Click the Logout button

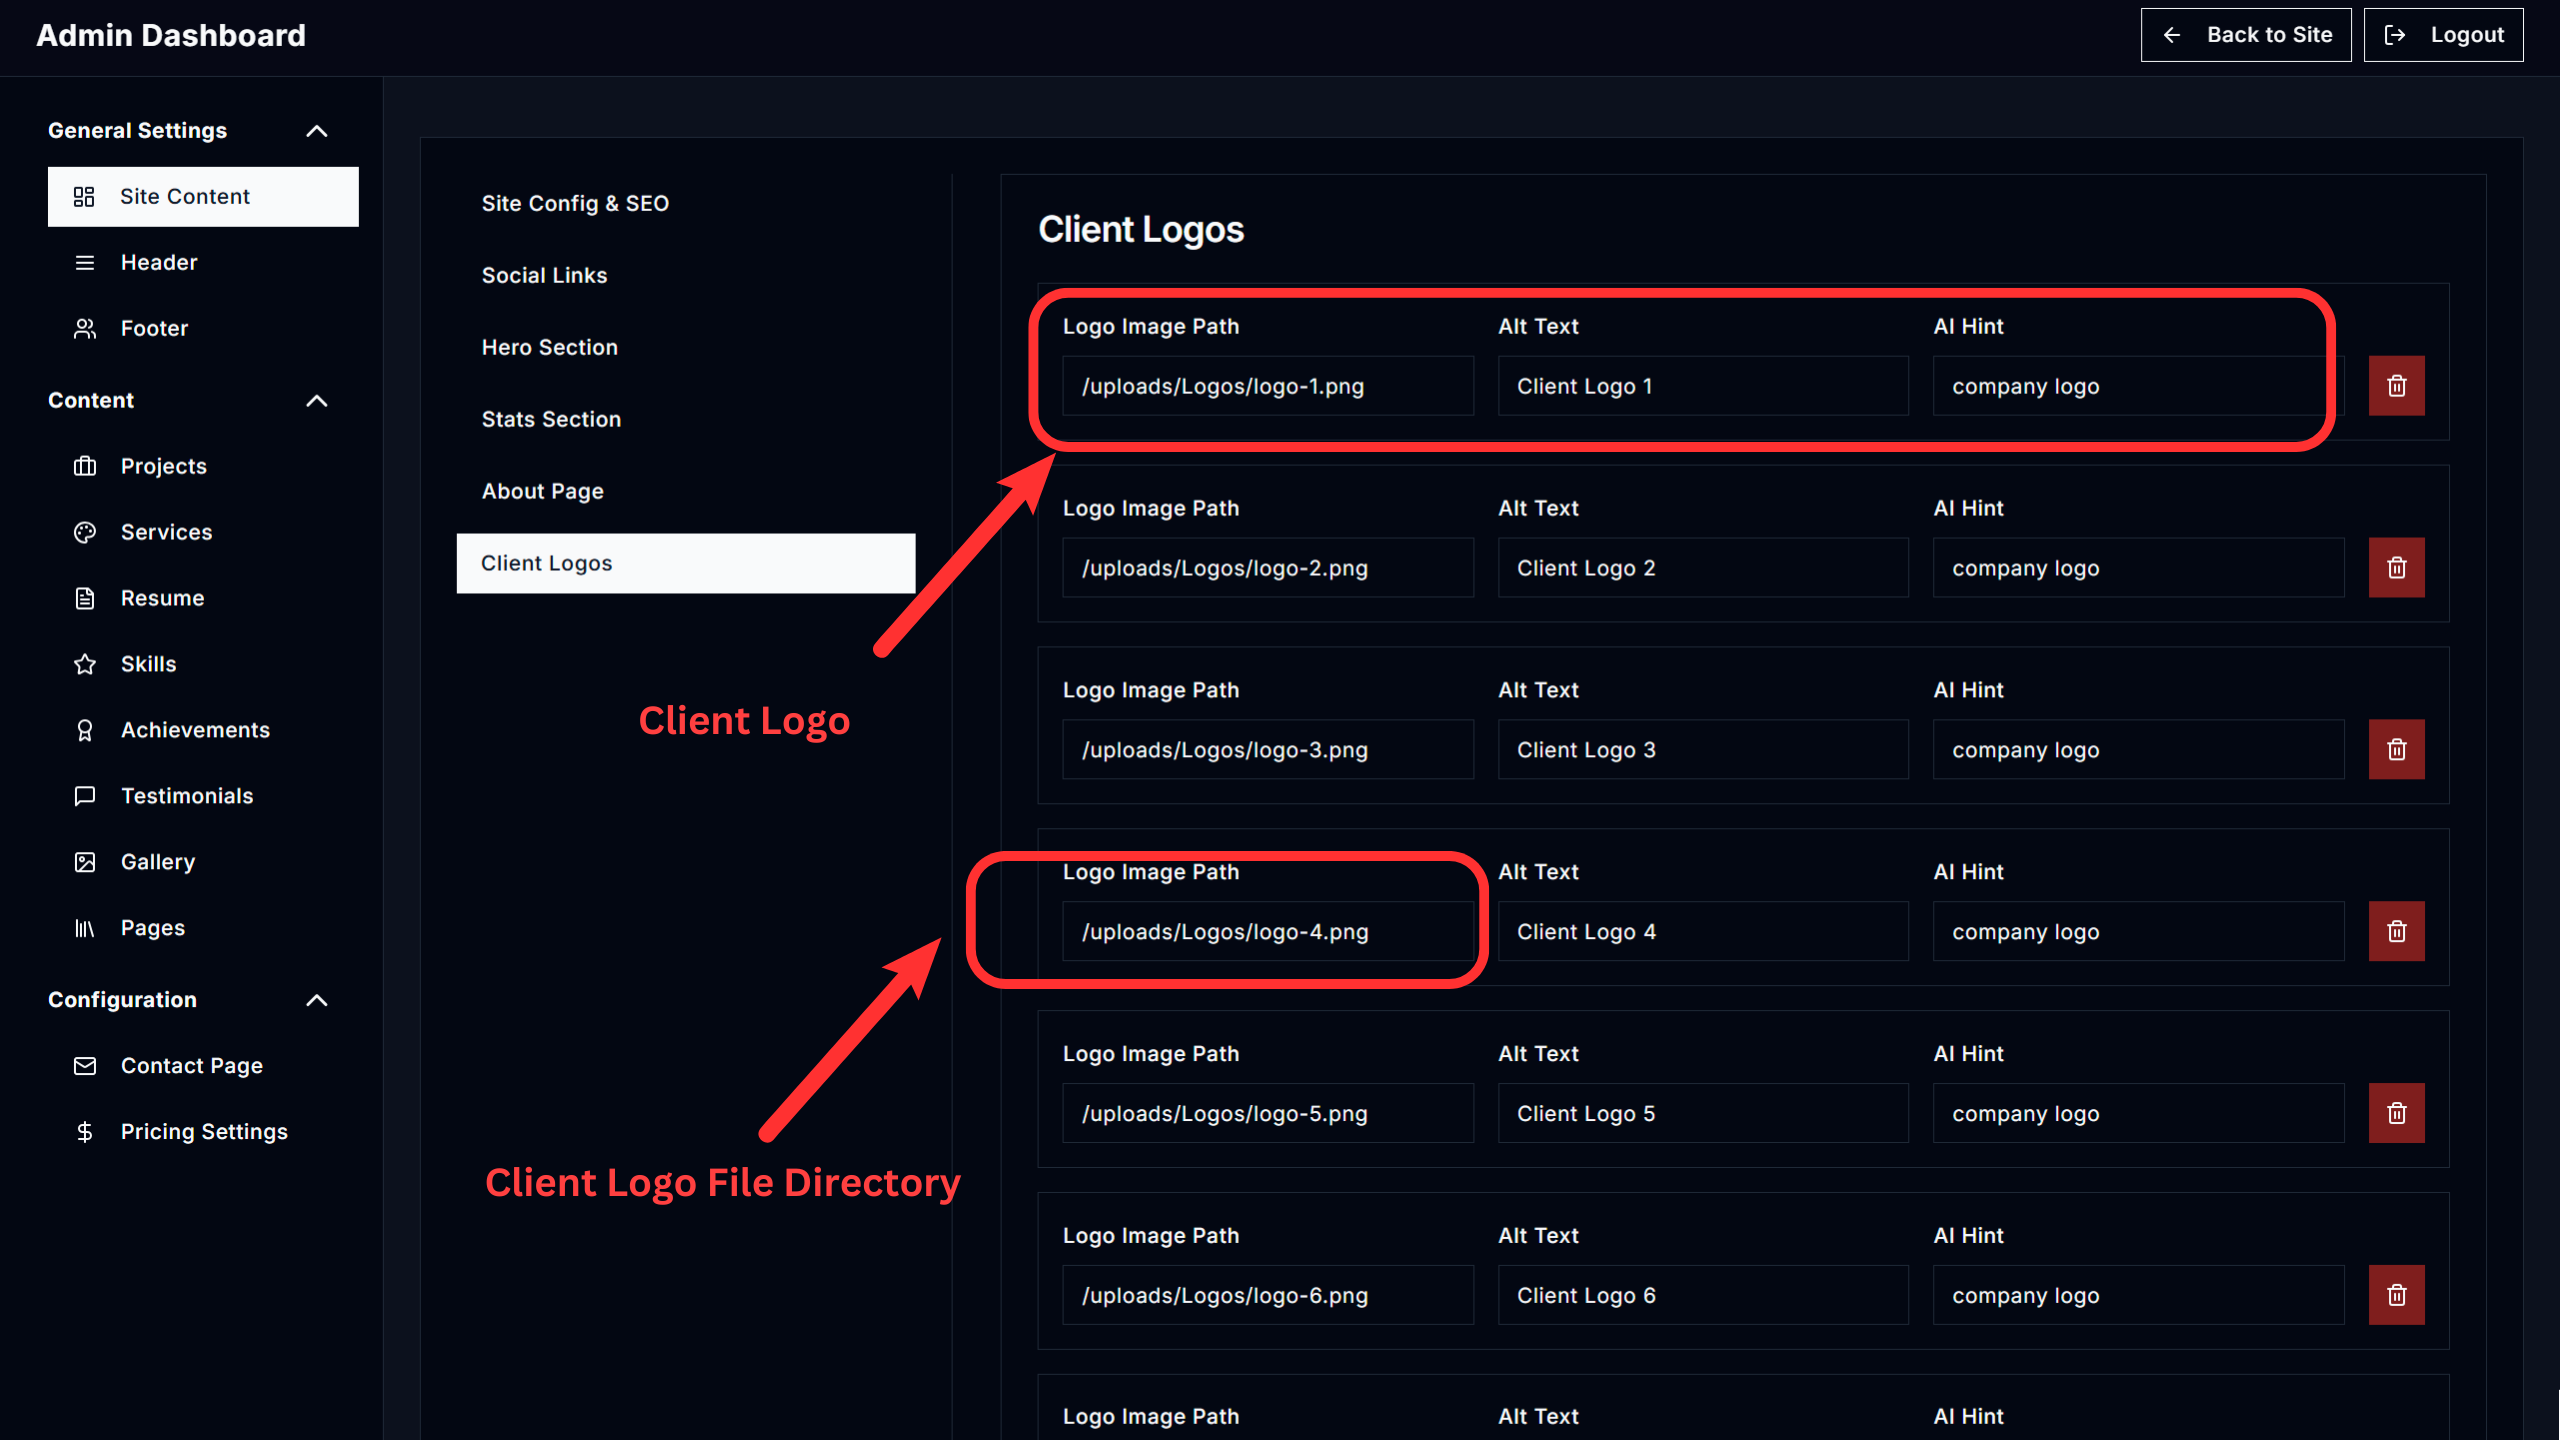click(2442, 35)
